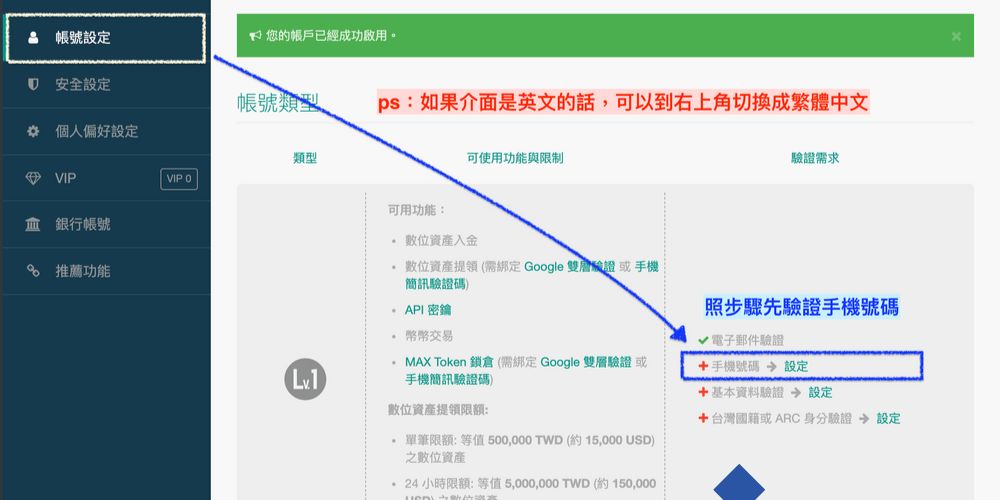
Task: Click the 可使用功能與限制 column header
Action: coord(515,158)
